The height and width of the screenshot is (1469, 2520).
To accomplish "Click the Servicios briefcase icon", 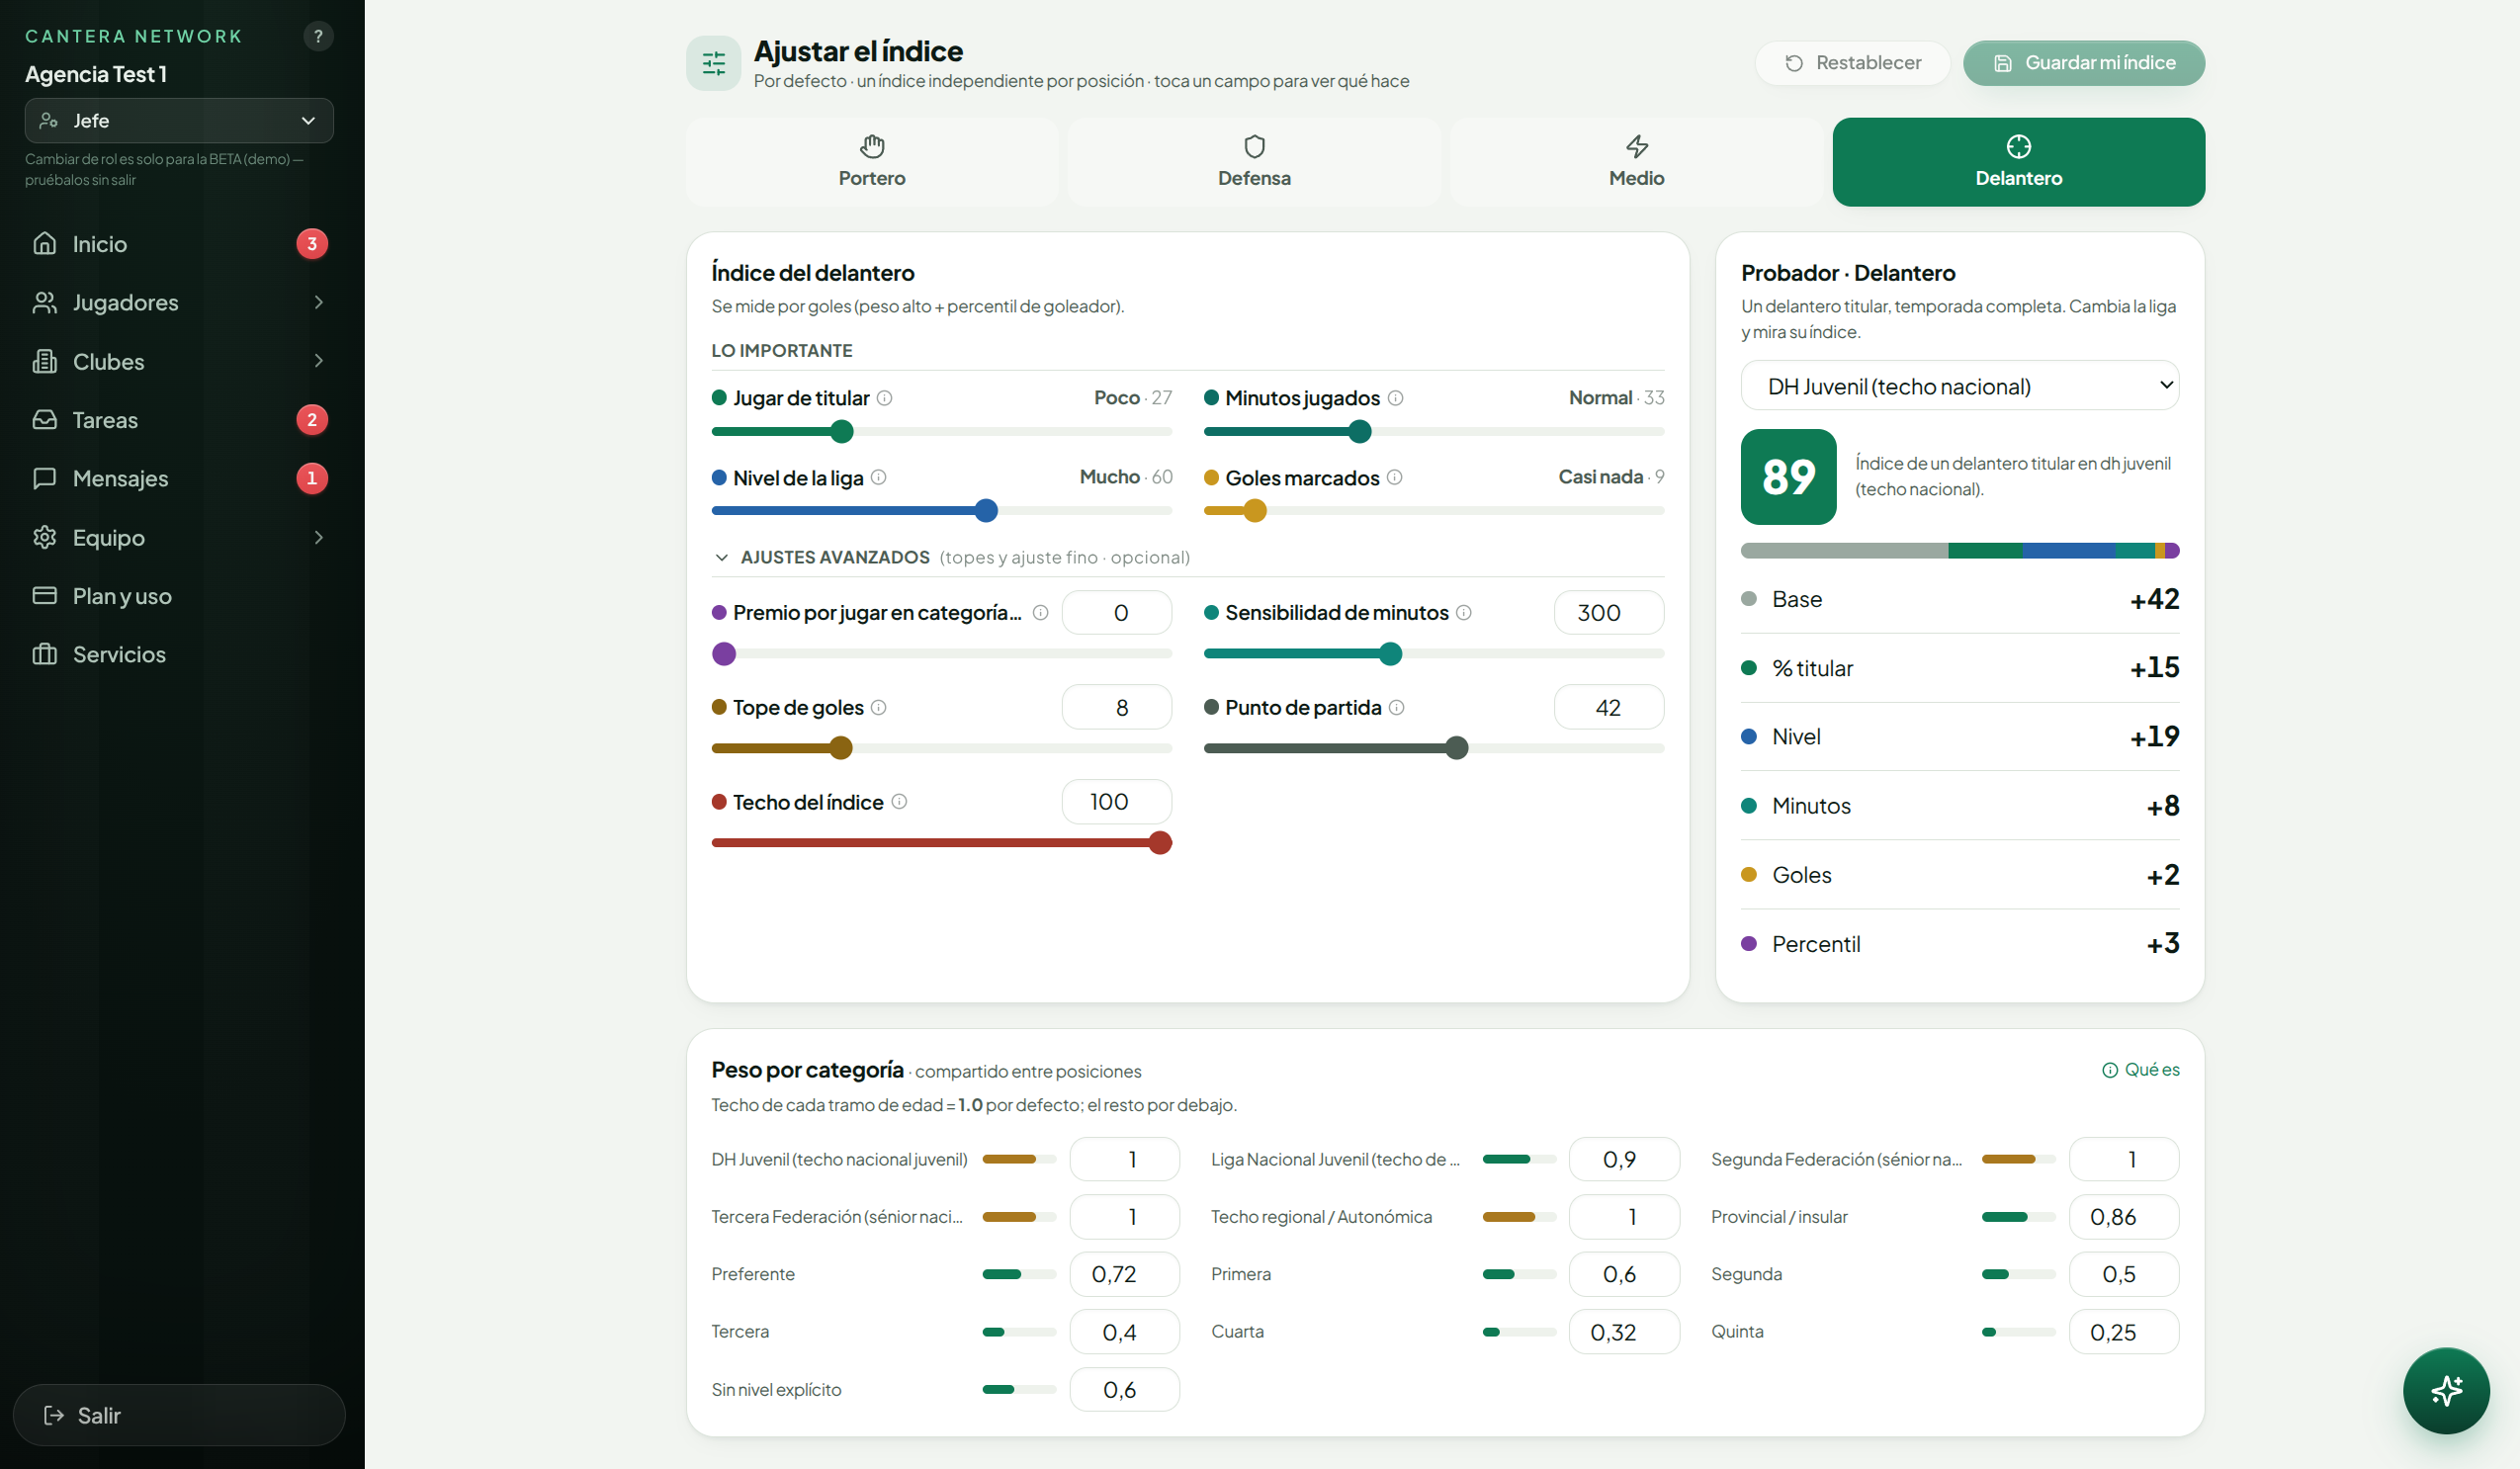I will tap(45, 654).
